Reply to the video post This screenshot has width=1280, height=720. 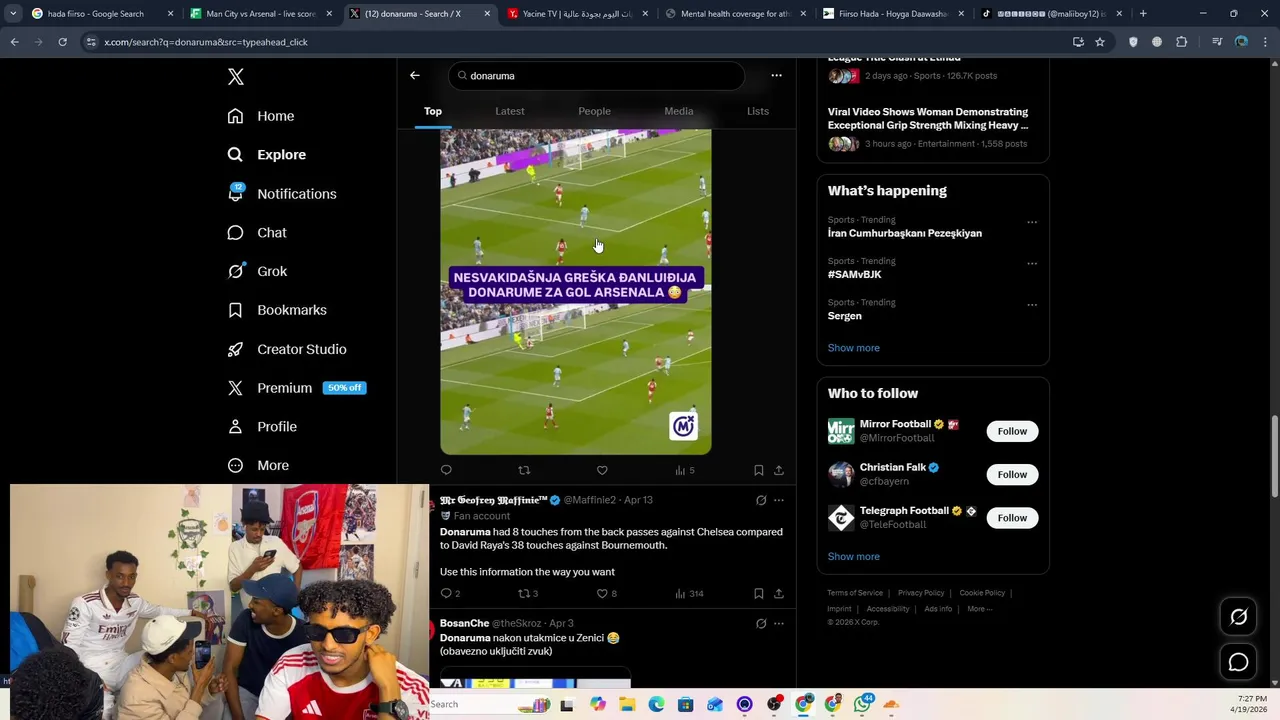click(x=446, y=470)
